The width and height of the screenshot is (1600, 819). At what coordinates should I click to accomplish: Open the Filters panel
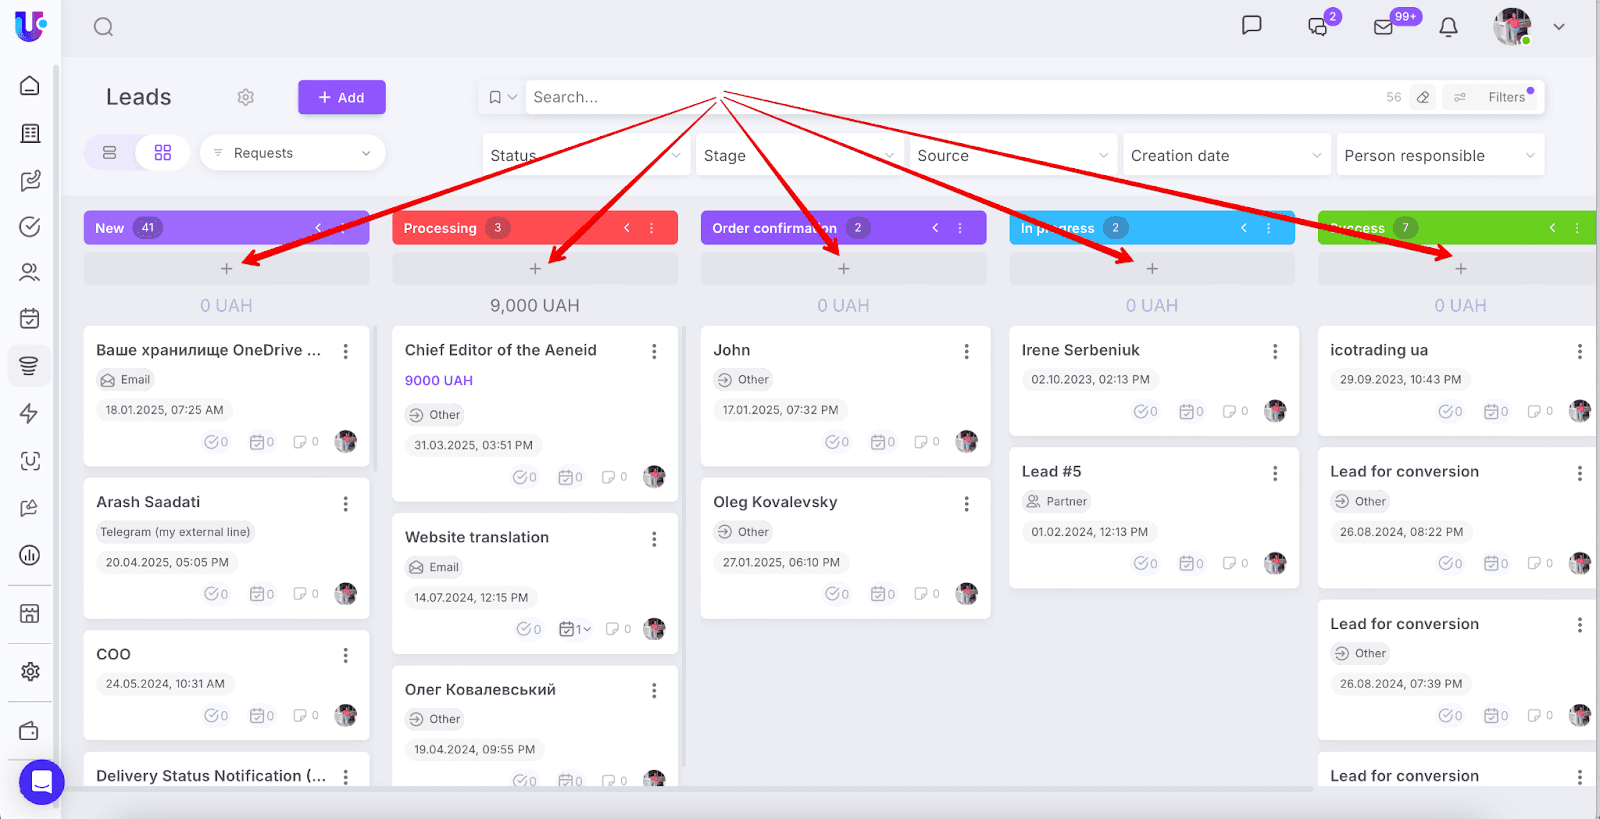coord(1490,97)
